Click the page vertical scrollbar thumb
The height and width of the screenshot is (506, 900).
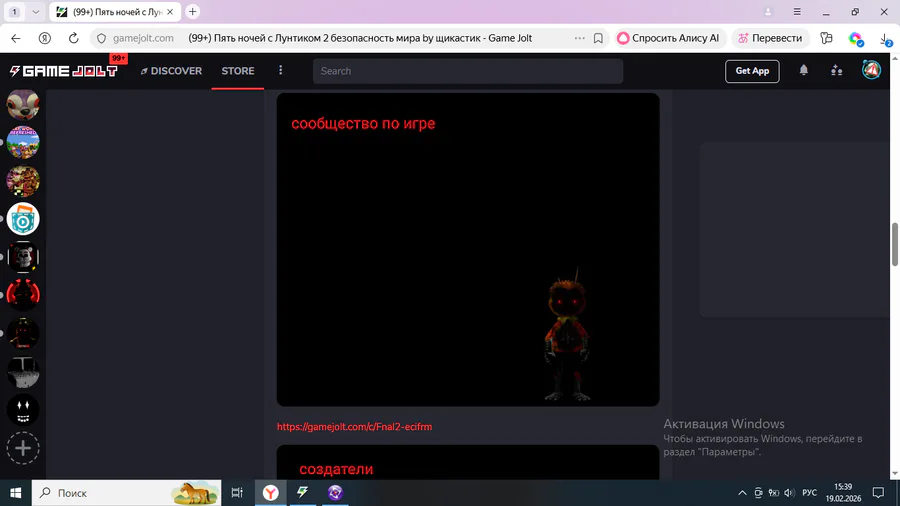click(x=895, y=244)
